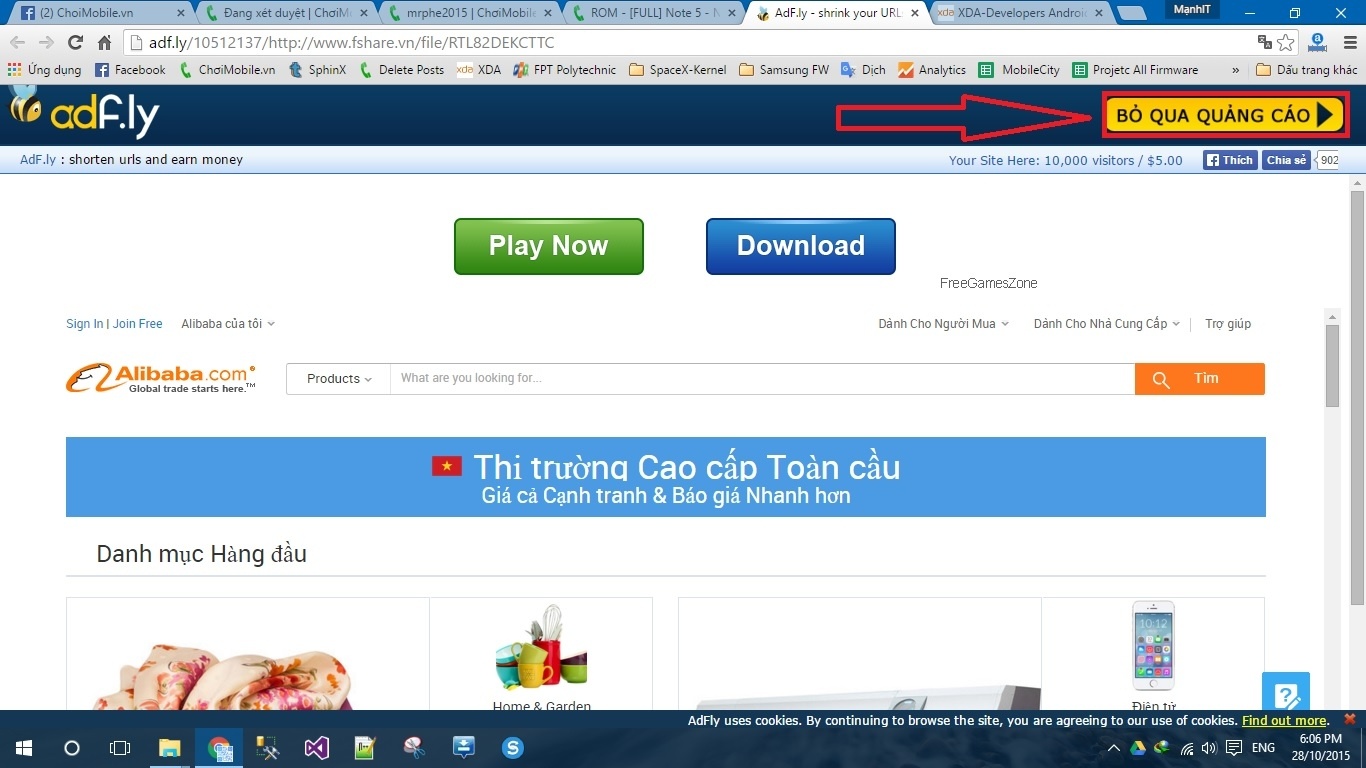
Task: Expand the Alibaba của tôi dropdown
Action: pos(228,324)
